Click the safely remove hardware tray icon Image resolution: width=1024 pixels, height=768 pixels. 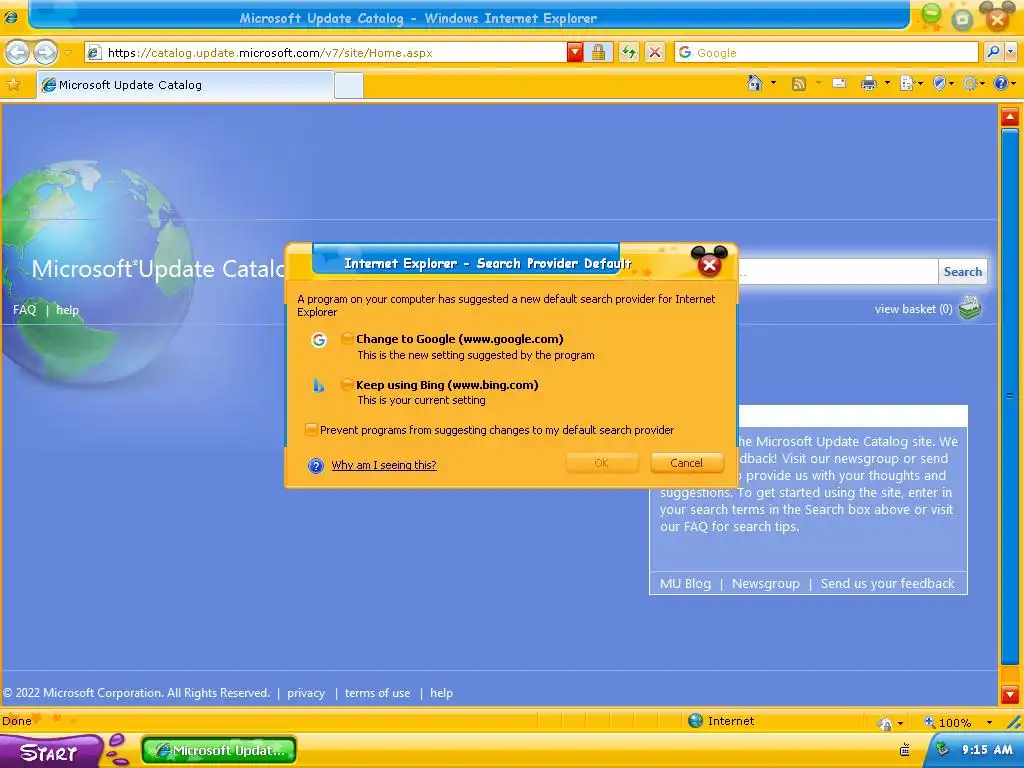[x=942, y=748]
